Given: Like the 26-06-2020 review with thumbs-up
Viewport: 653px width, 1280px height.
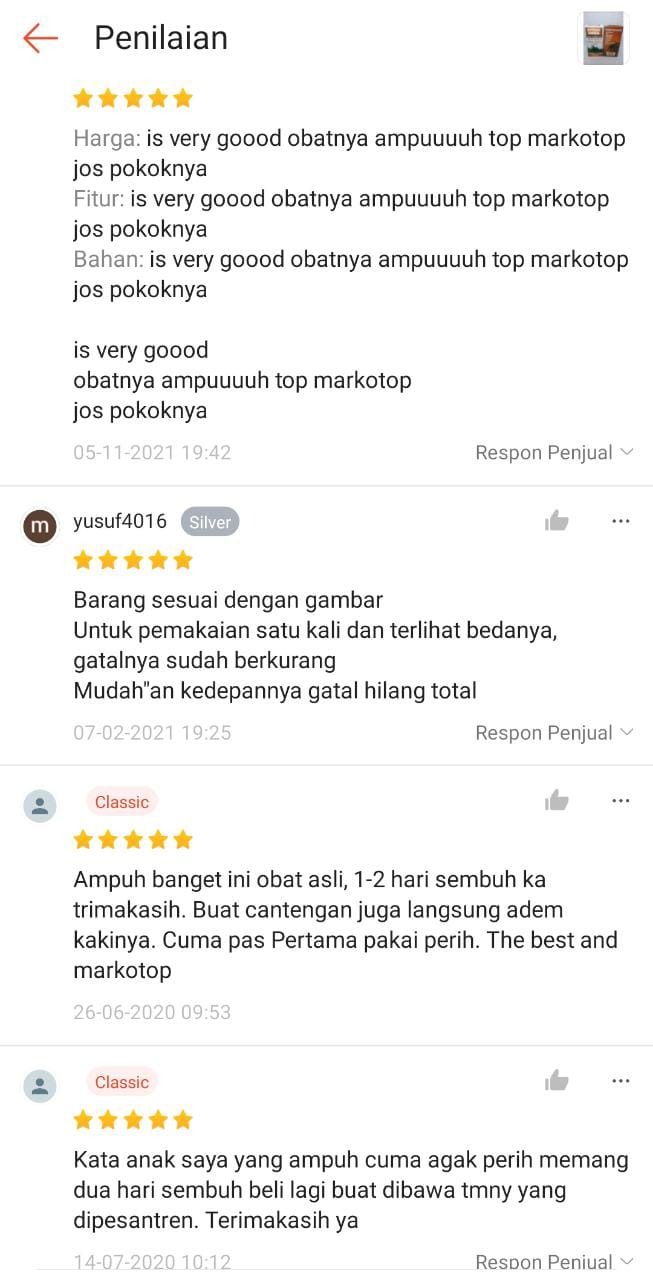Looking at the screenshot, I should click(557, 800).
